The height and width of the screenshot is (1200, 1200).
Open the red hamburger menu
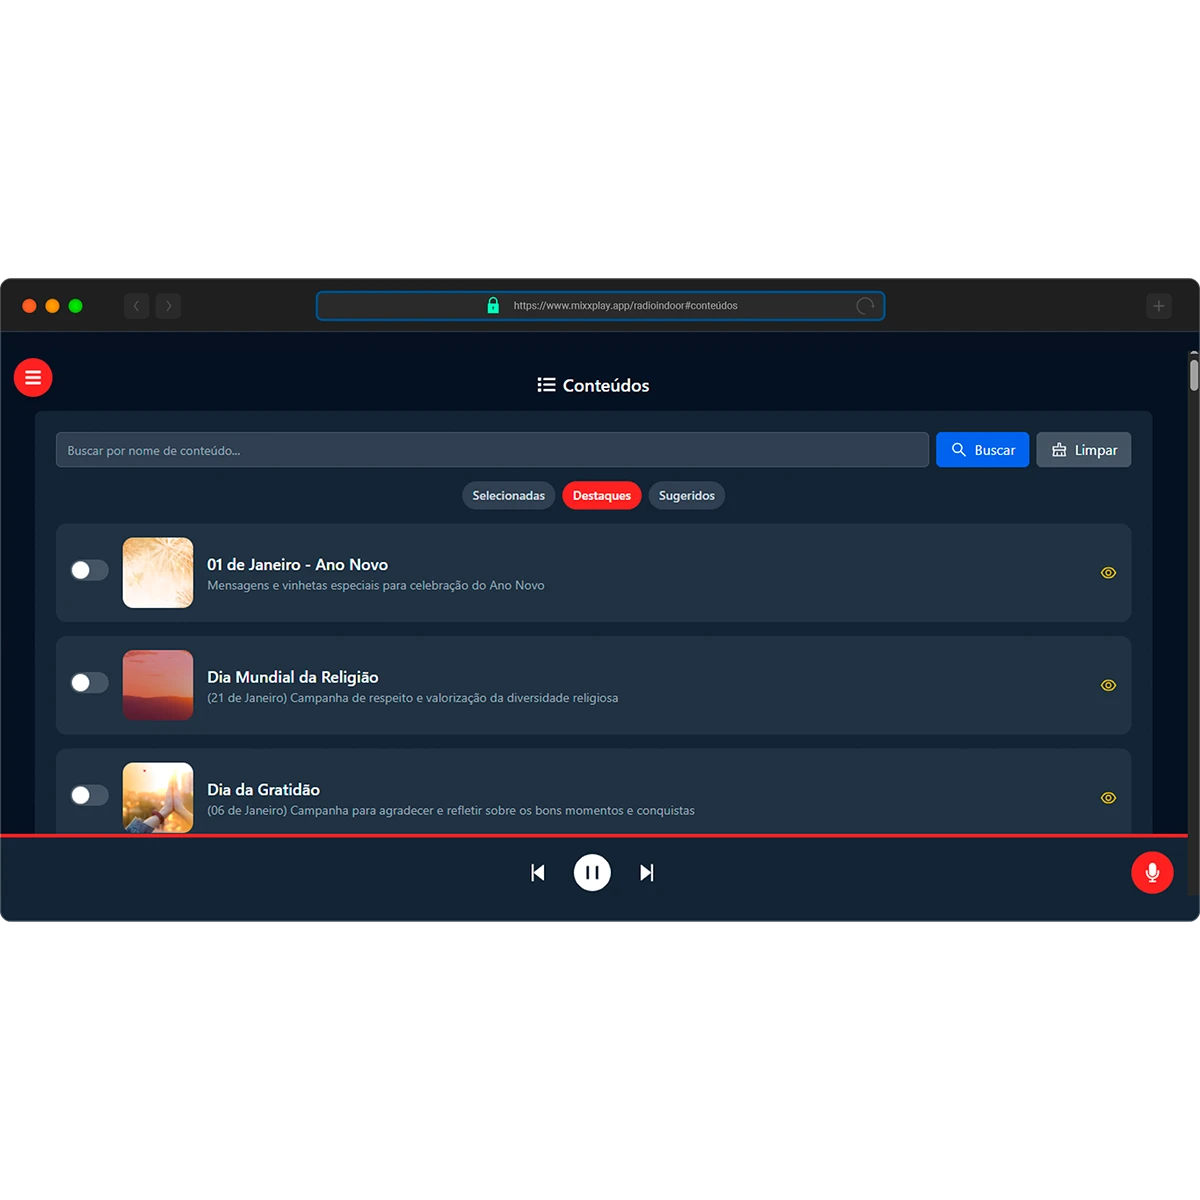point(33,377)
